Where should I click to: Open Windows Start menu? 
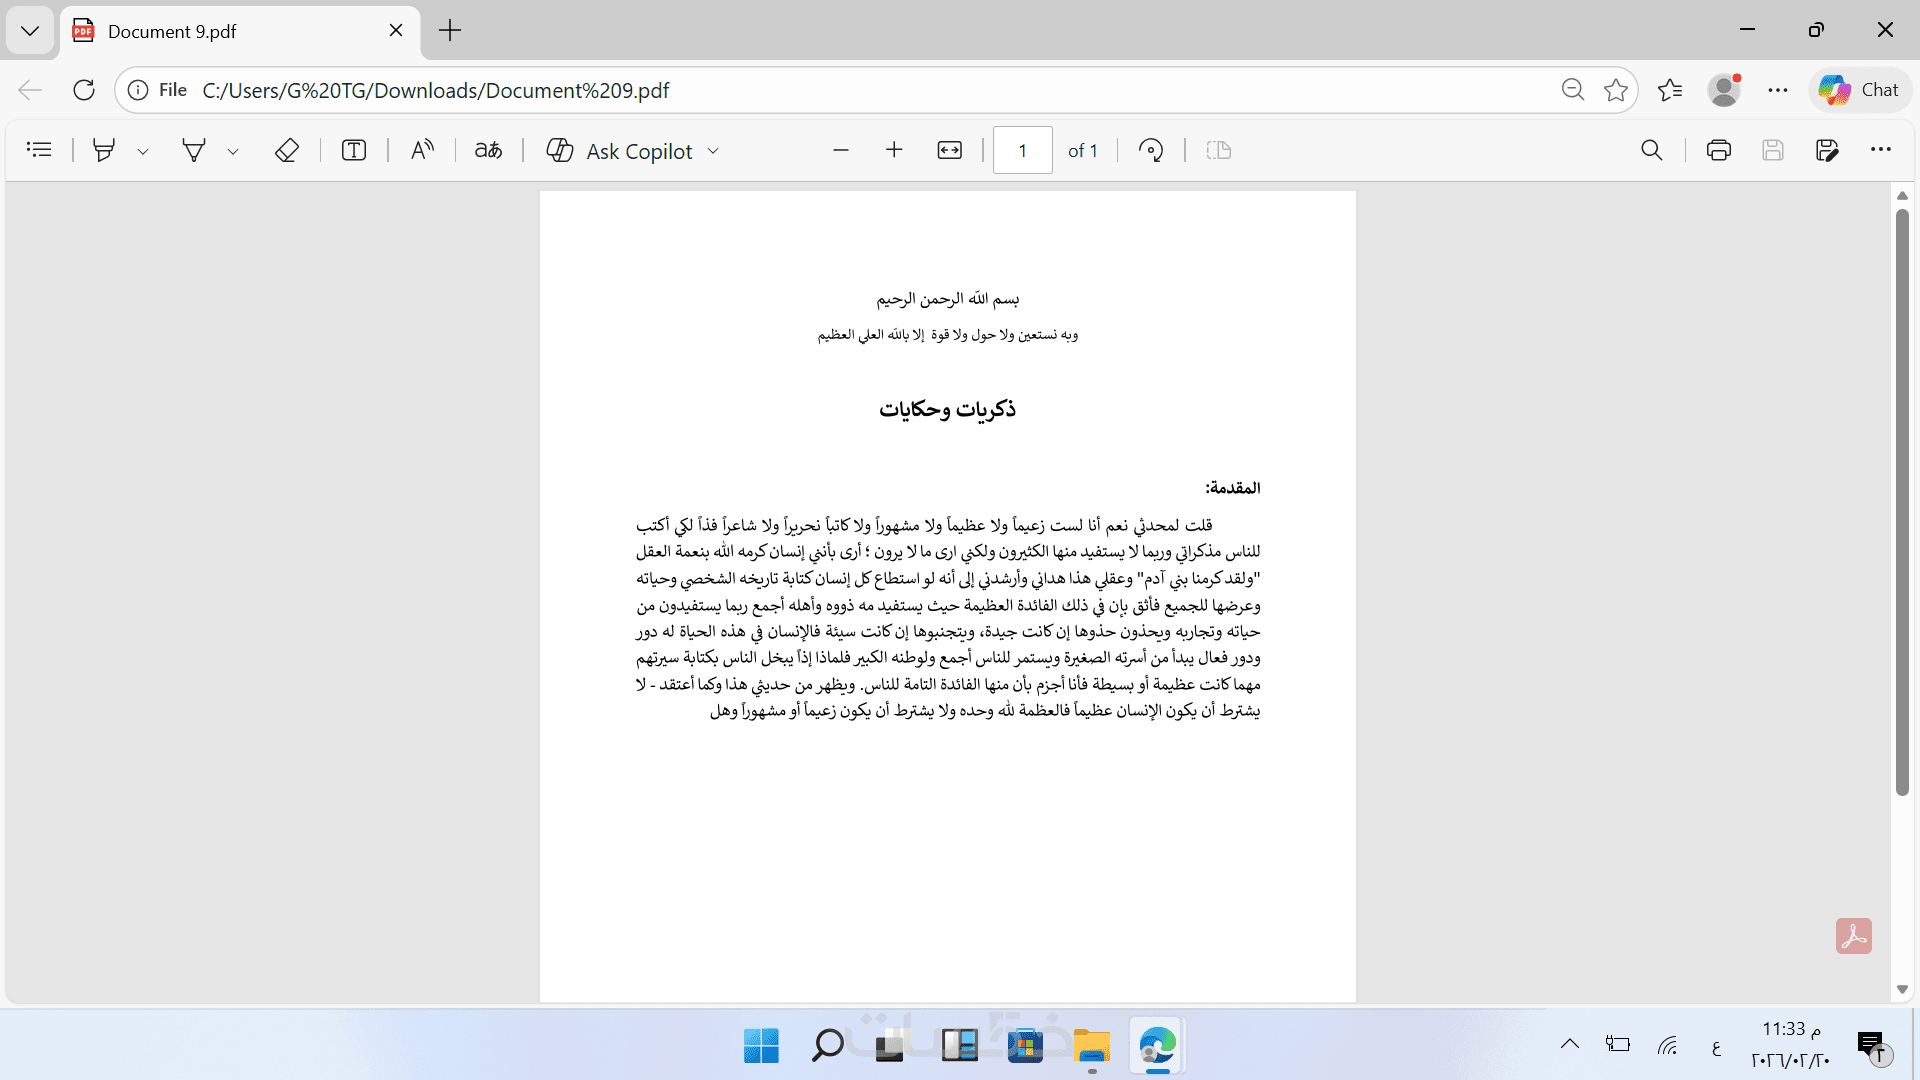pyautogui.click(x=761, y=1046)
